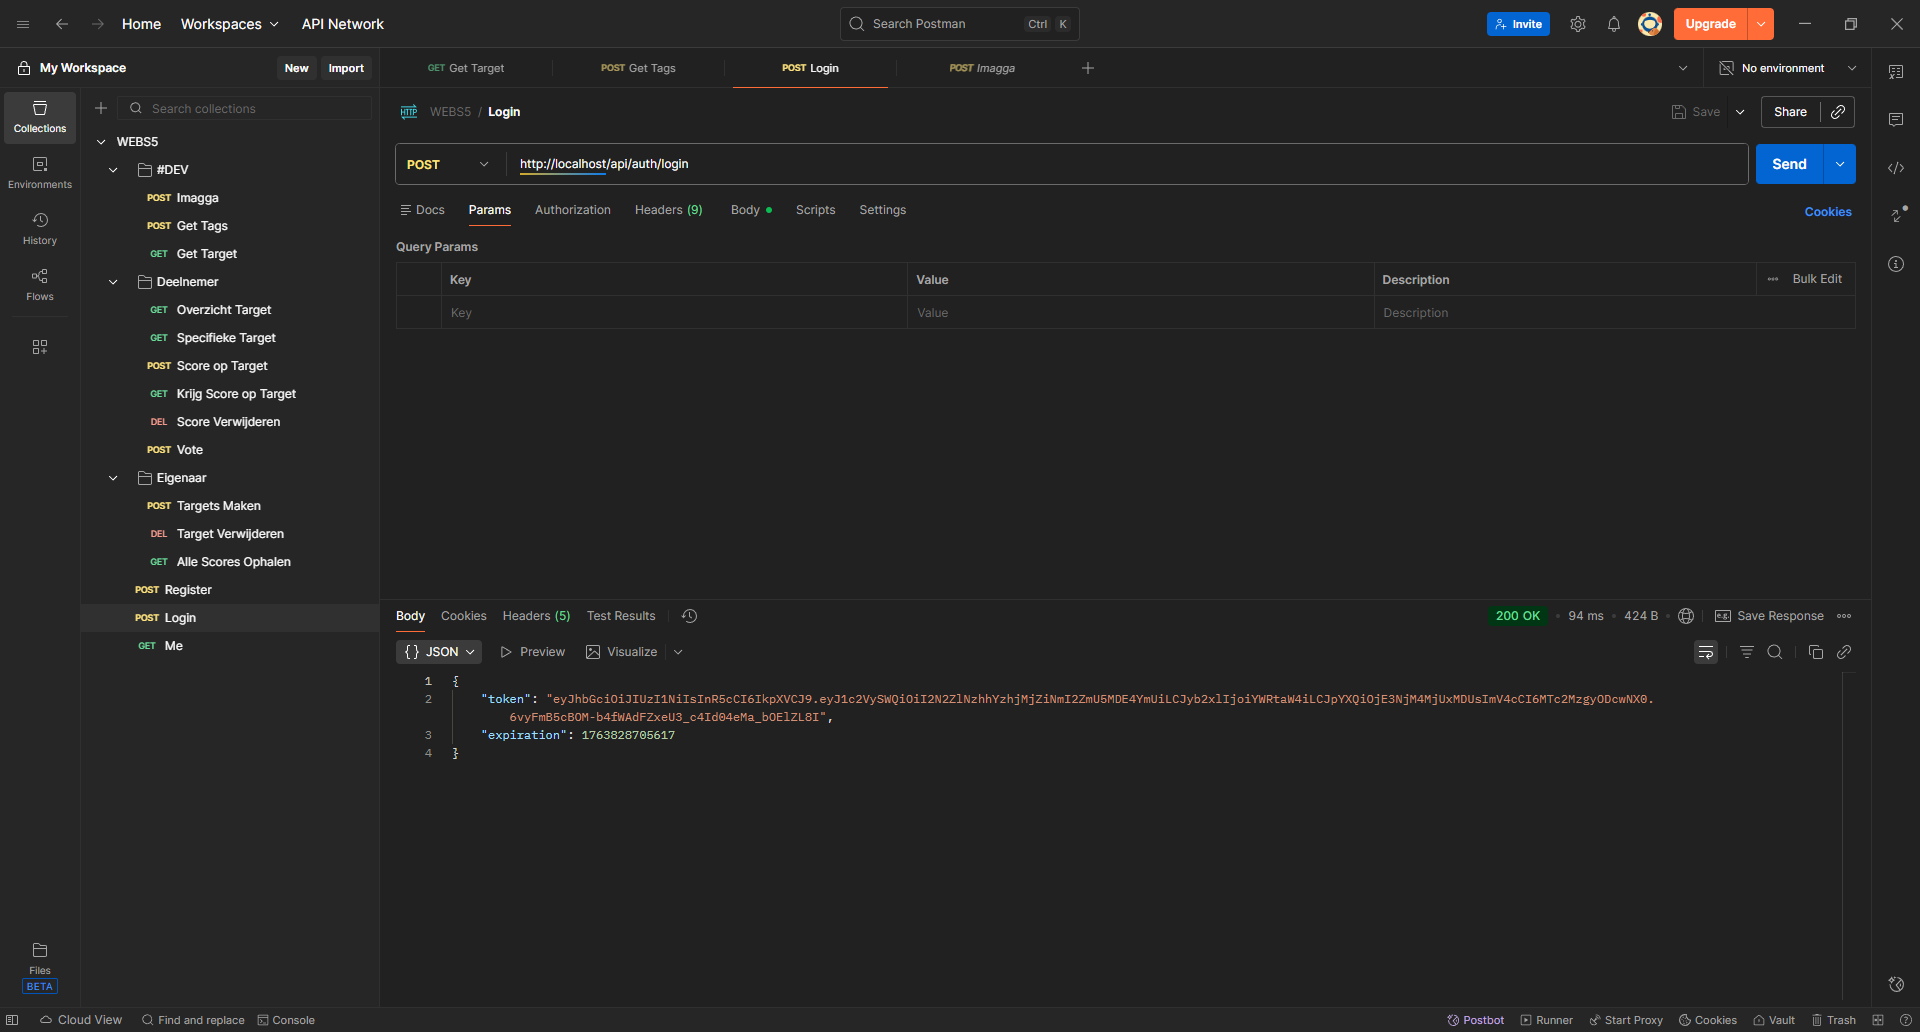
Task: Click the Cookies link
Action: point(1827,212)
